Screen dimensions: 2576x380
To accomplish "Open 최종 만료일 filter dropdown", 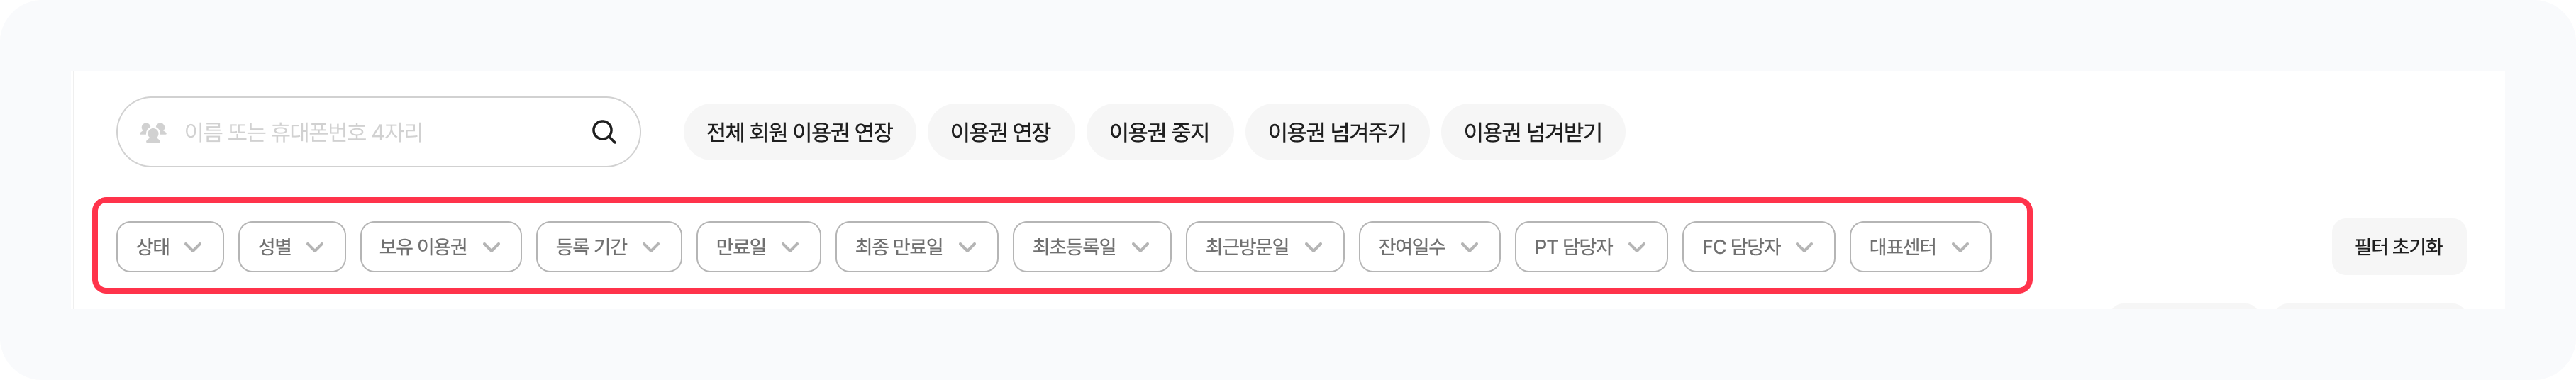I will pyautogui.click(x=916, y=247).
